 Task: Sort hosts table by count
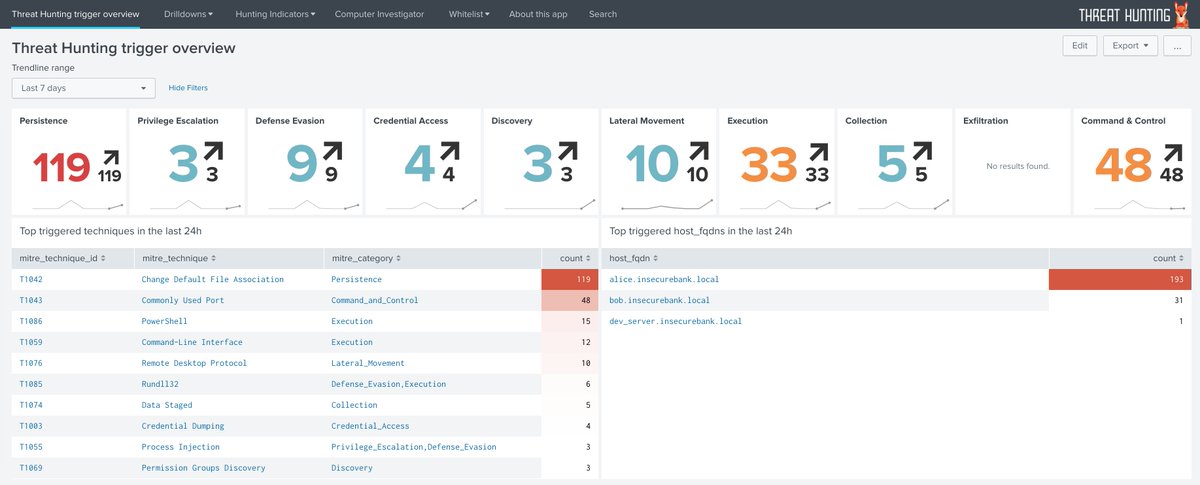pos(1167,258)
